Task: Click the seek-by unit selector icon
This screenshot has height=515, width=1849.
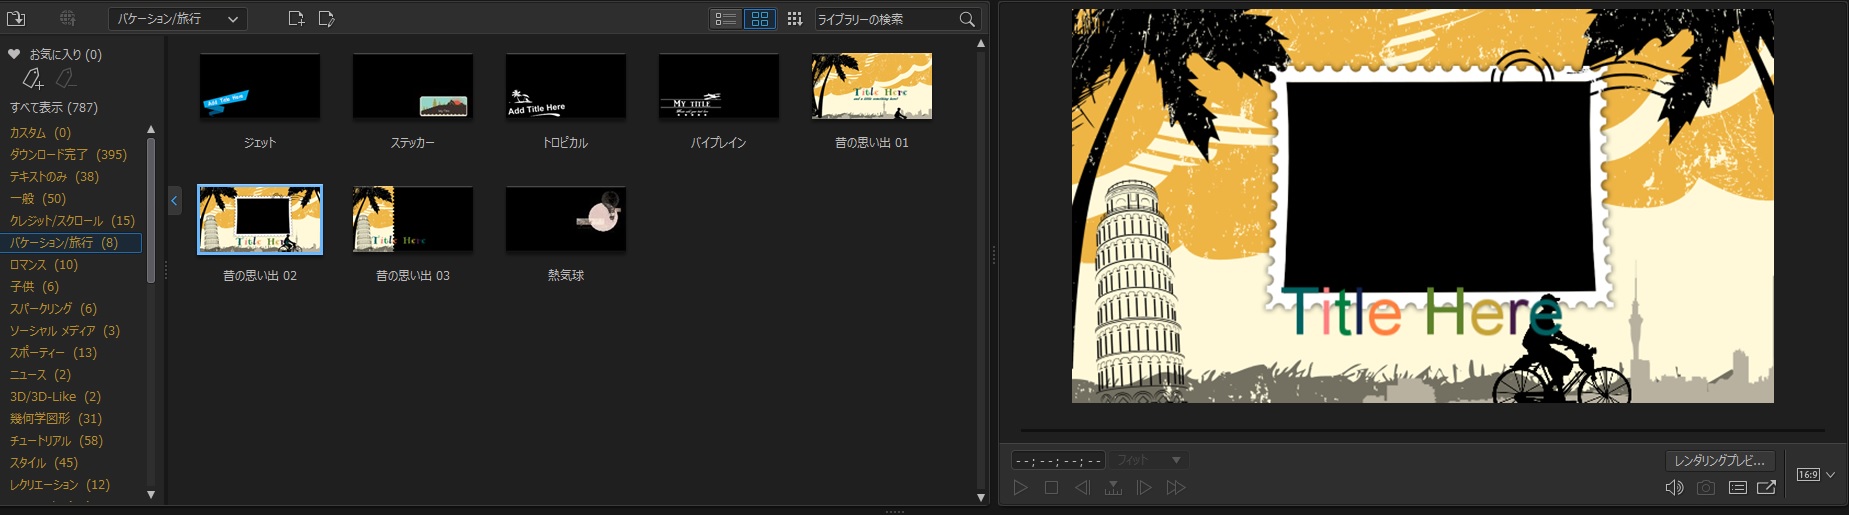Action: (1113, 487)
